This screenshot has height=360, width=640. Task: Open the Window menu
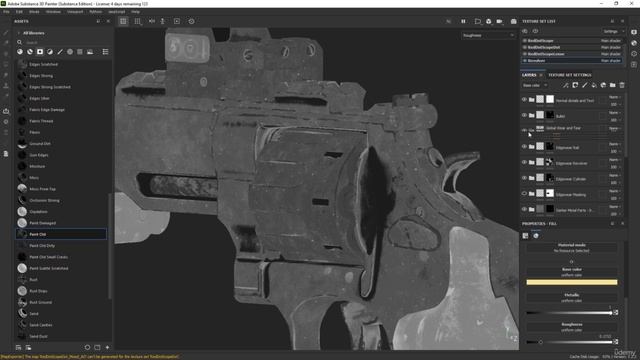pyautogui.click(x=53, y=12)
